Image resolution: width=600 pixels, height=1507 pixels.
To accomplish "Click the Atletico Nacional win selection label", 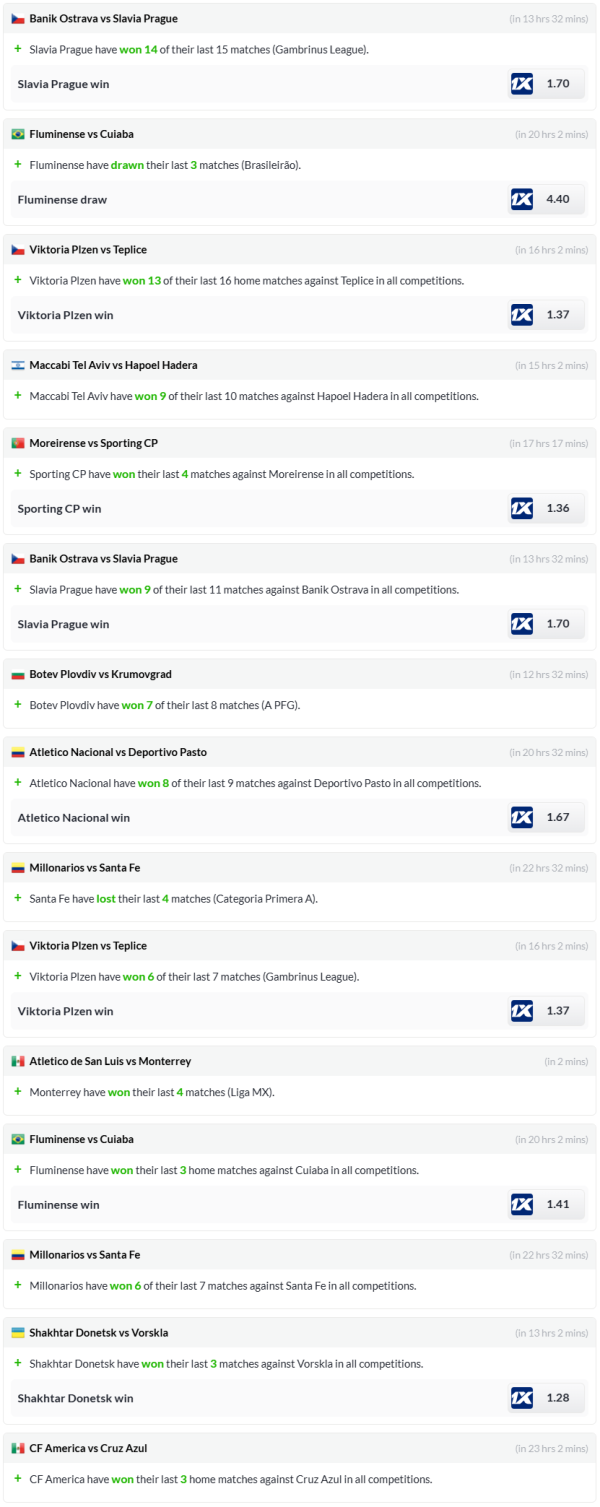I will (74, 817).
